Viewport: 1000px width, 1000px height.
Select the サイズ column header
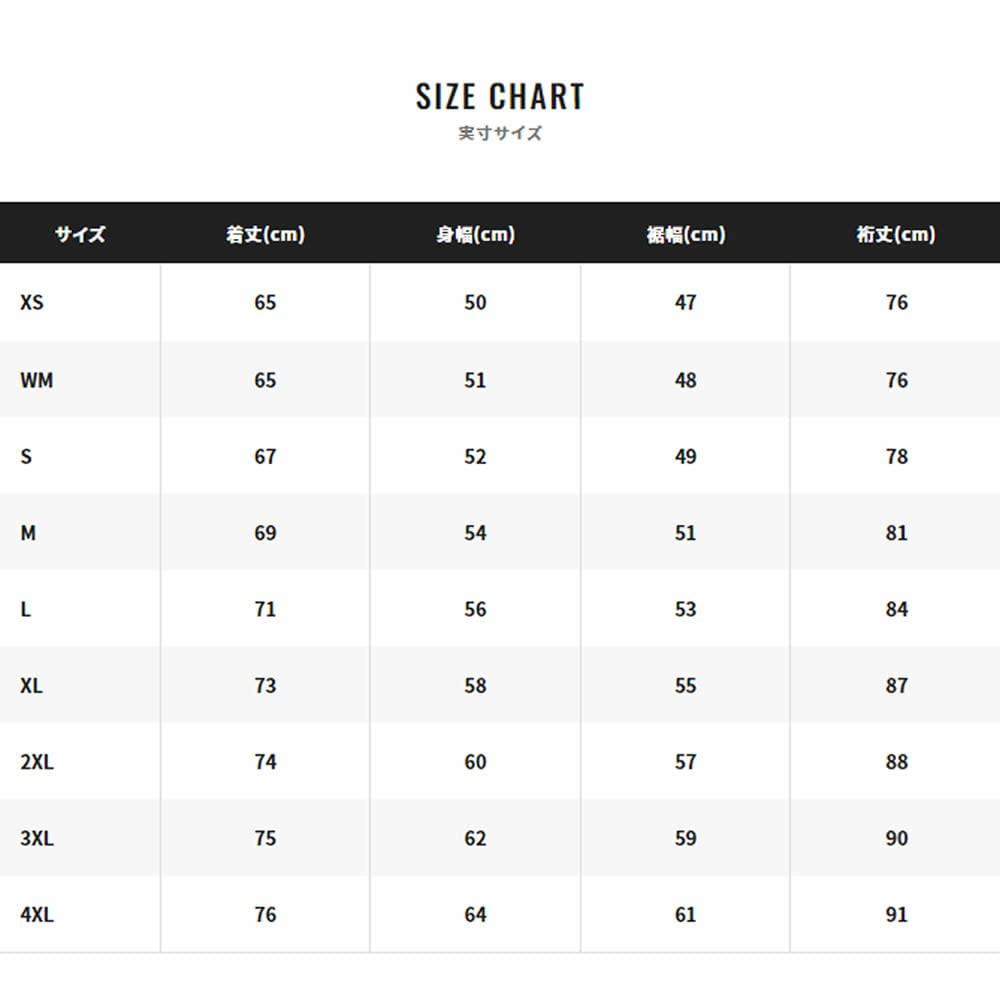click(80, 235)
